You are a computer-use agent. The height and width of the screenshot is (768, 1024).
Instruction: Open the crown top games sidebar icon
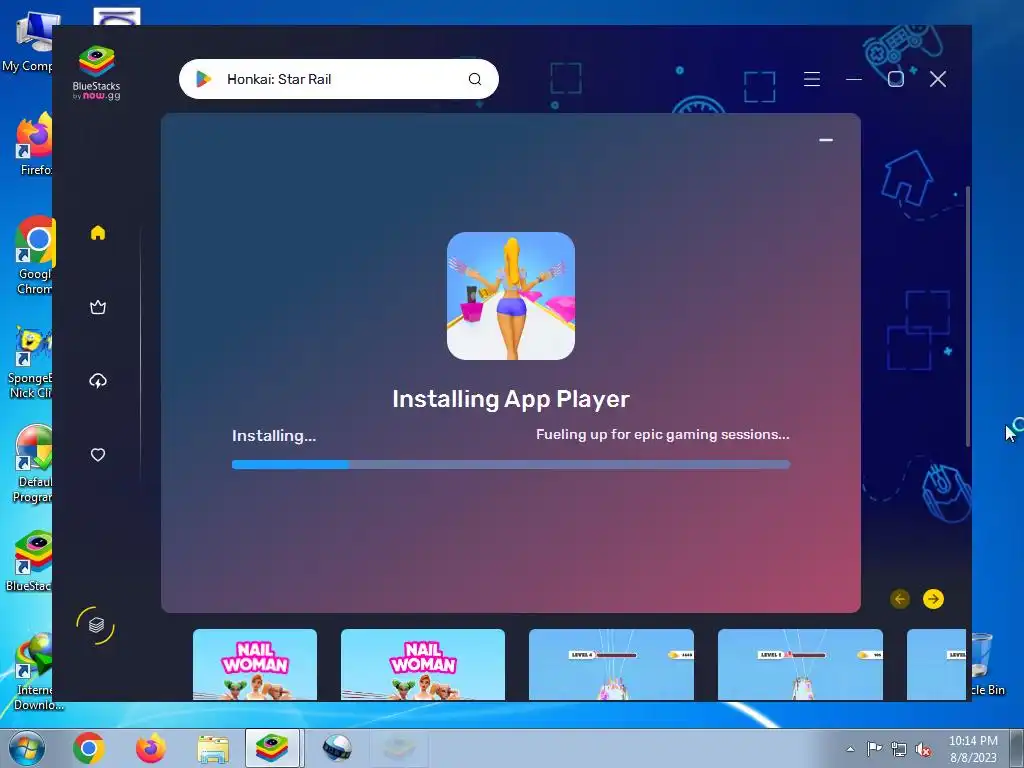pyautogui.click(x=98, y=307)
